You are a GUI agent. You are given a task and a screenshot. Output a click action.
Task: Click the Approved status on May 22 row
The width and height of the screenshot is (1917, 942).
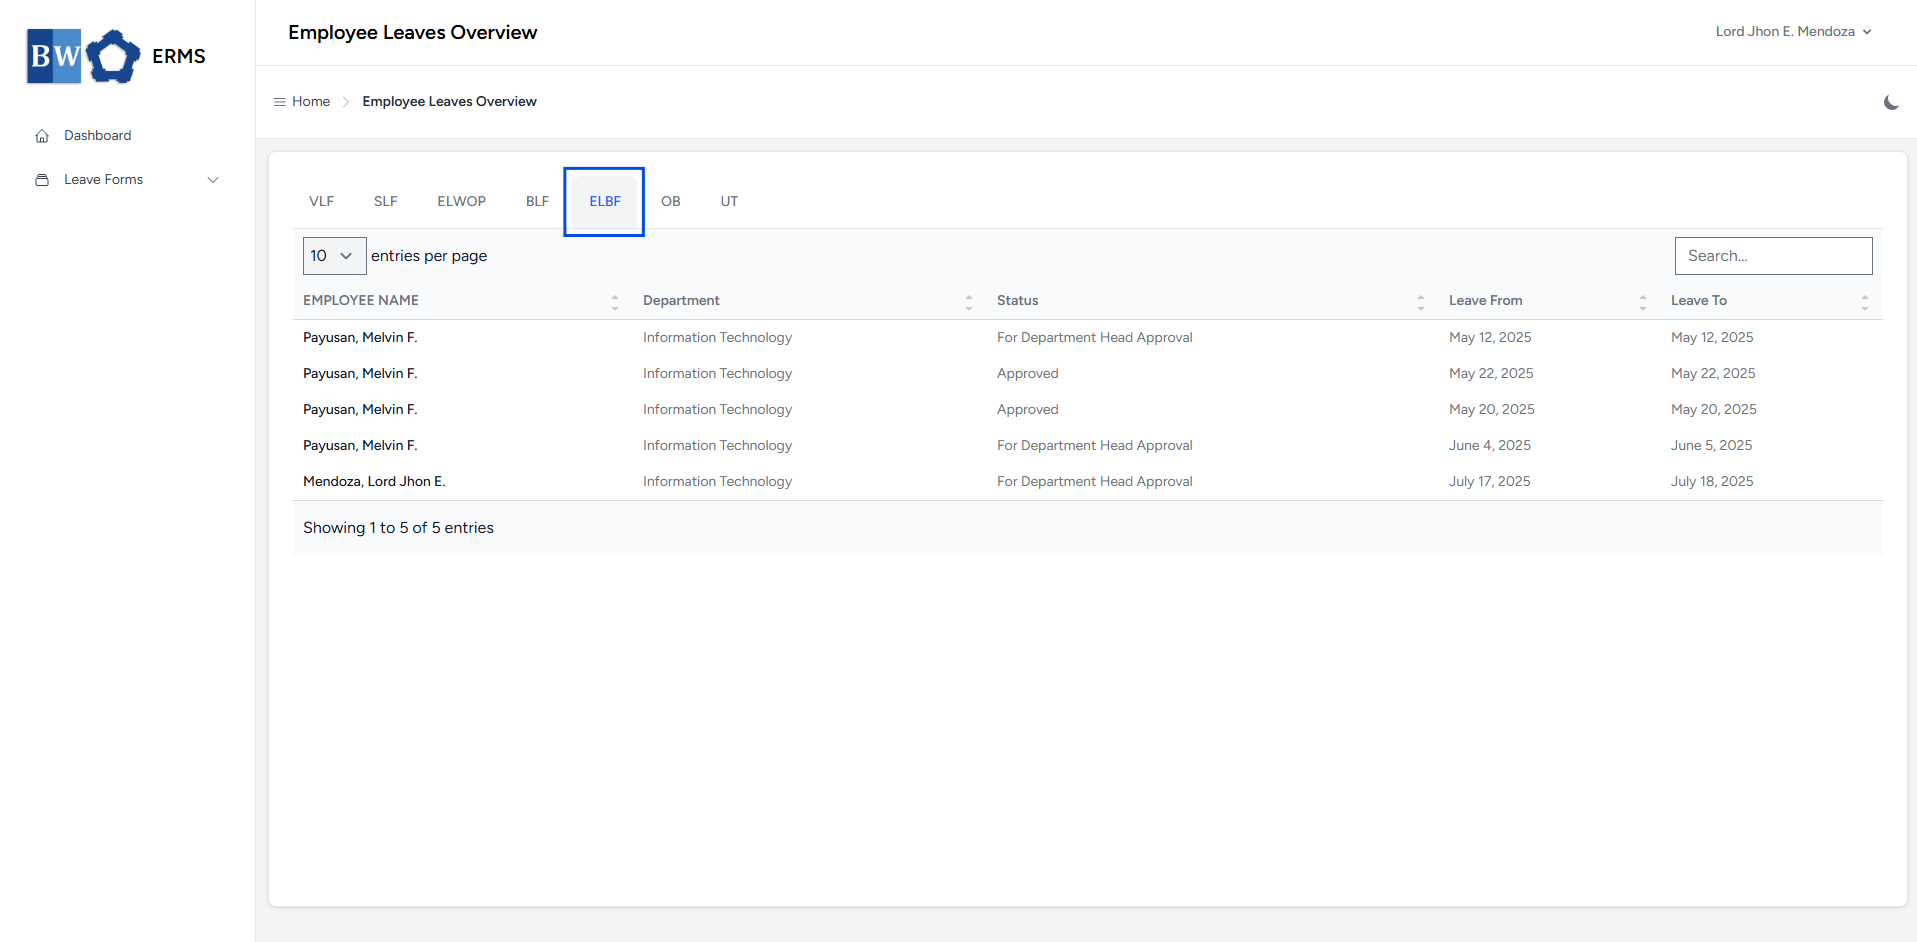(x=1028, y=374)
